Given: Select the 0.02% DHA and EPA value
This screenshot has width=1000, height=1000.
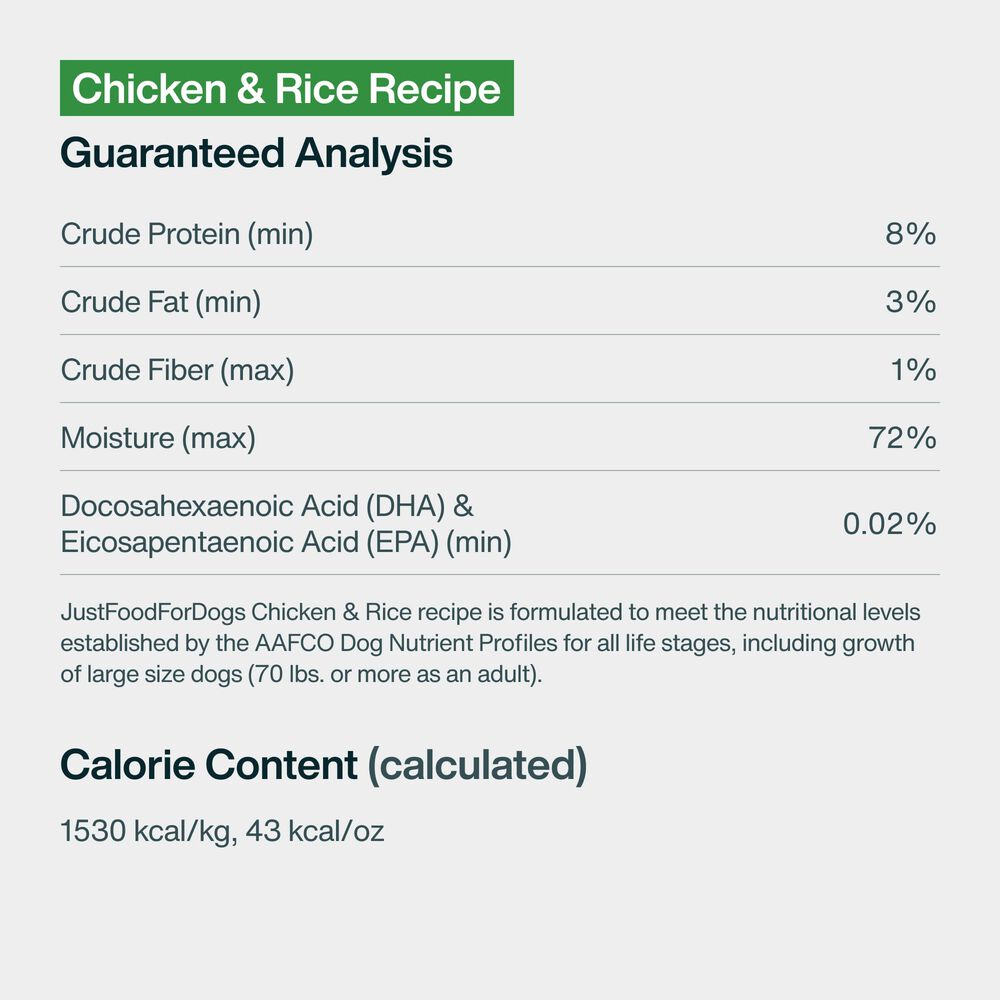Looking at the screenshot, I should tap(889, 523).
